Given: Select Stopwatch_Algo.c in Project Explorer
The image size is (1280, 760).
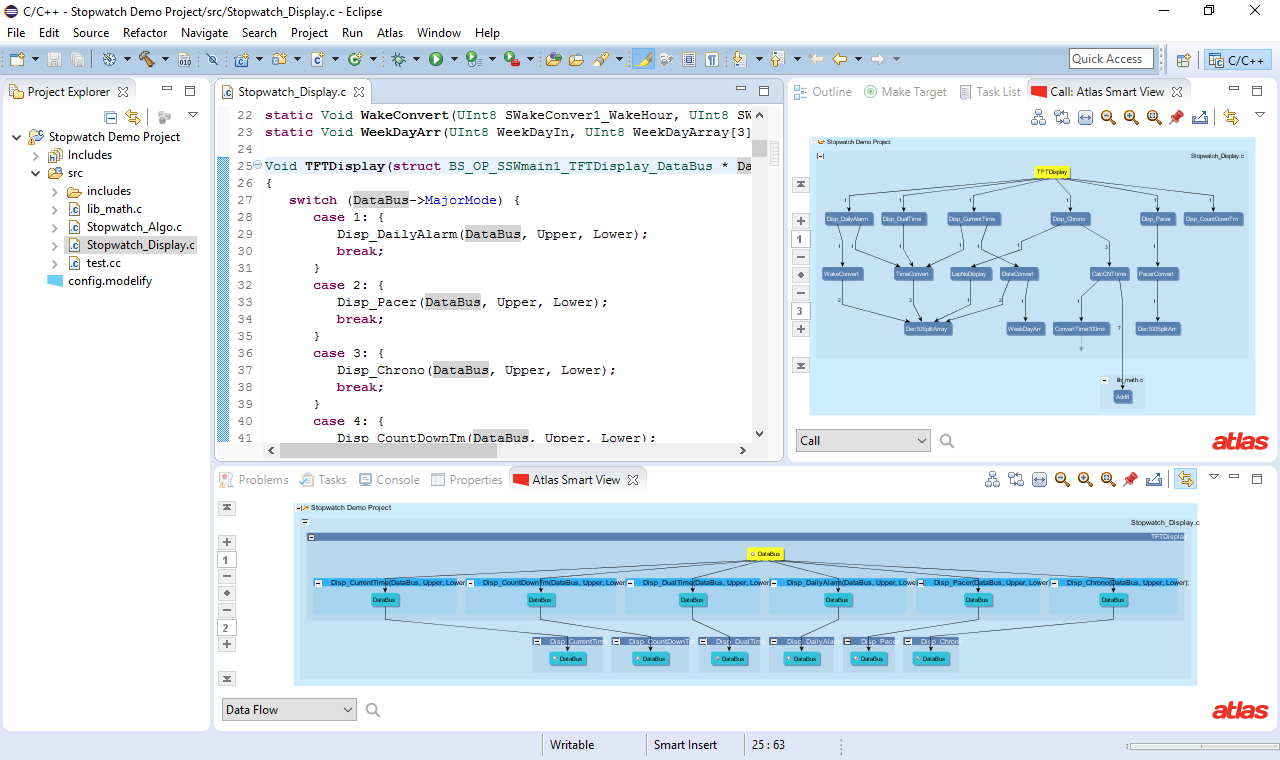Looking at the screenshot, I should 134,227.
